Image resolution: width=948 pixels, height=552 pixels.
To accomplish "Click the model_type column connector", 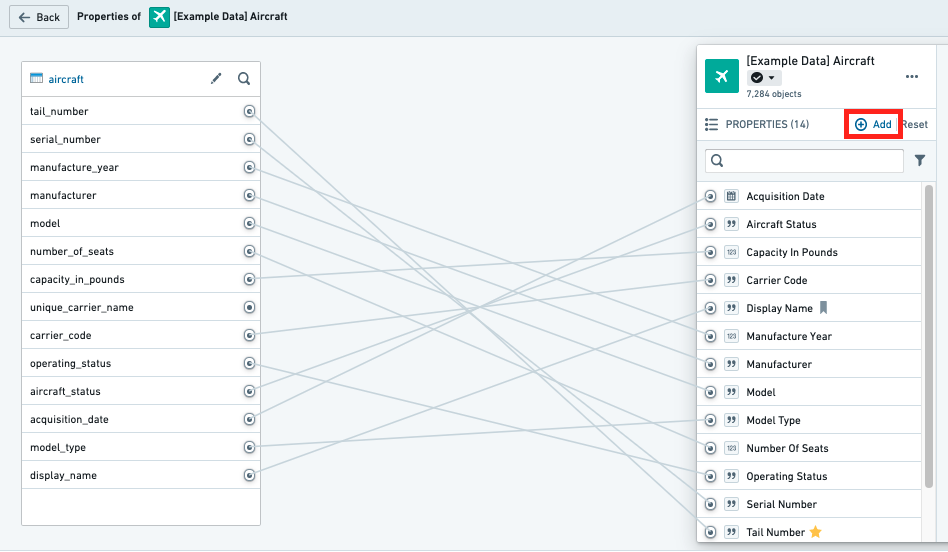I will [249, 447].
